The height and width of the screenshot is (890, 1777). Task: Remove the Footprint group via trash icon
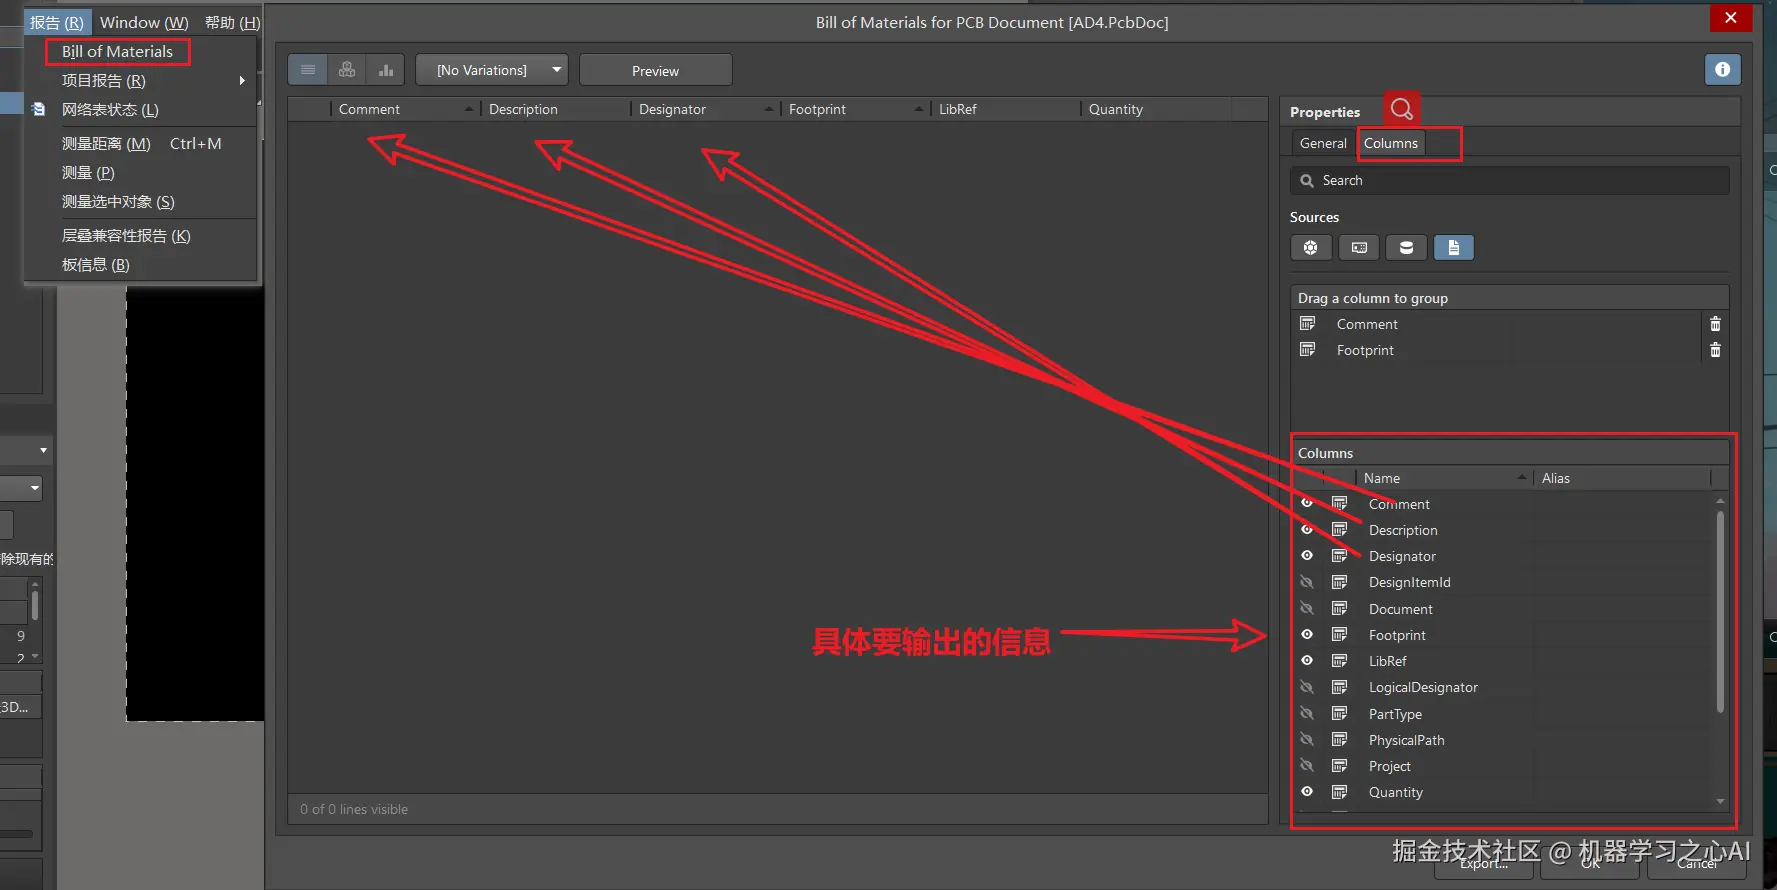point(1715,350)
